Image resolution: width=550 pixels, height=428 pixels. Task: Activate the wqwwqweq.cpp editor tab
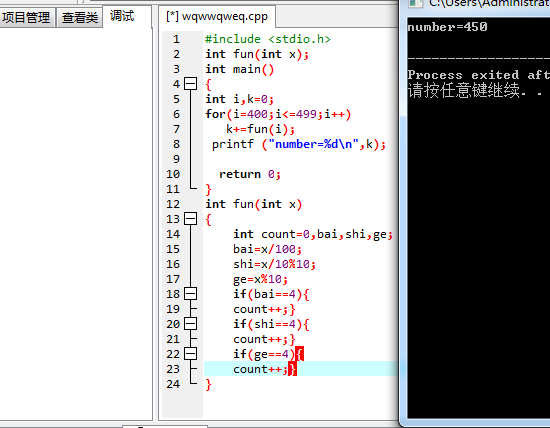(x=217, y=16)
